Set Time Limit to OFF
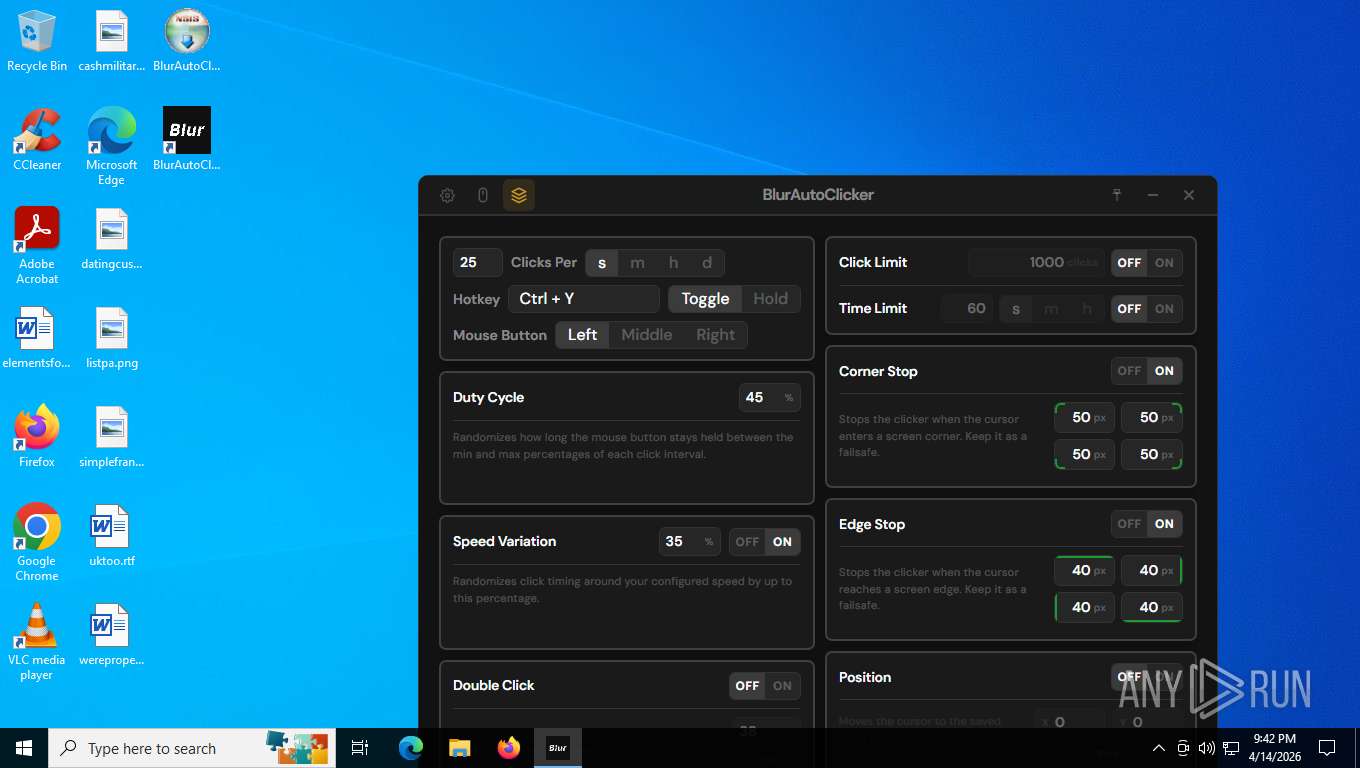This screenshot has width=1360, height=768. (1129, 309)
